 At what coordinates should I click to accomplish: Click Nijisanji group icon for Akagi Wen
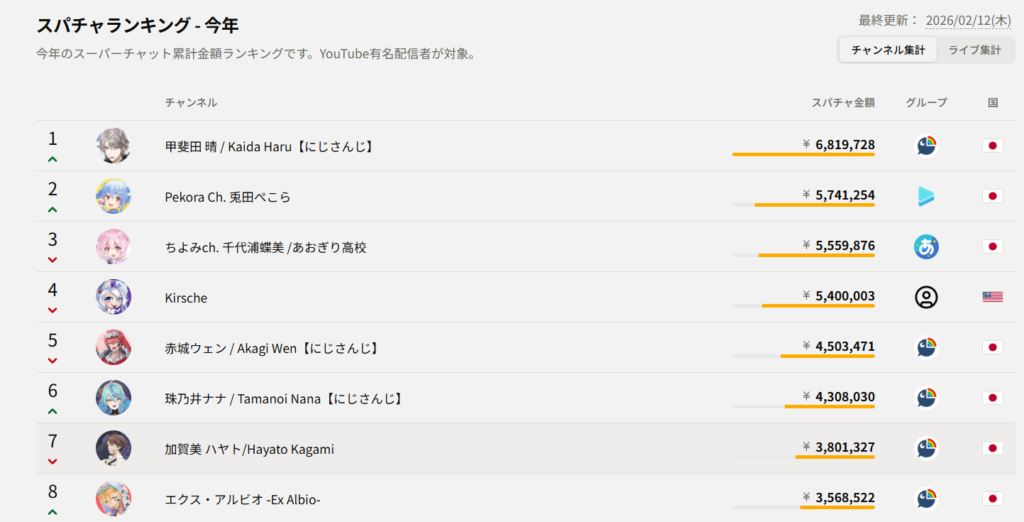point(926,347)
